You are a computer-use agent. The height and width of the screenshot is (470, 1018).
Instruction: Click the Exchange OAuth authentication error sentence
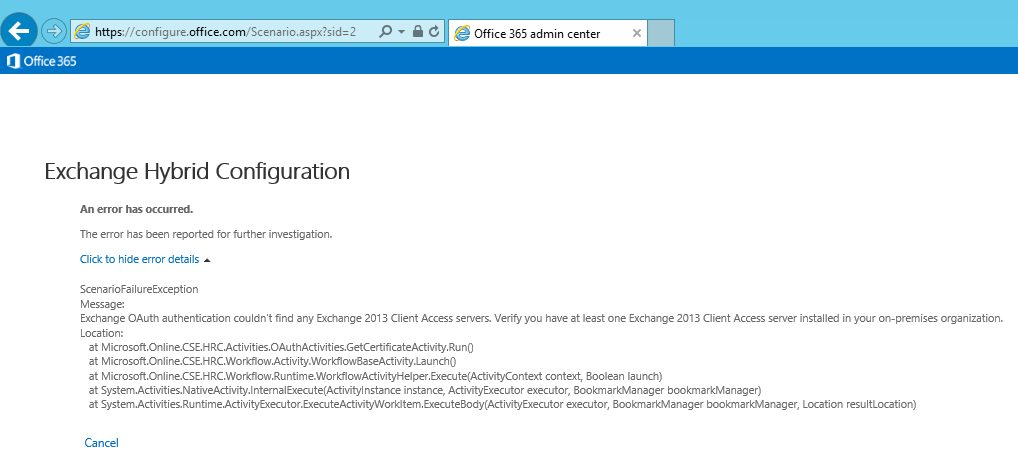(541, 318)
